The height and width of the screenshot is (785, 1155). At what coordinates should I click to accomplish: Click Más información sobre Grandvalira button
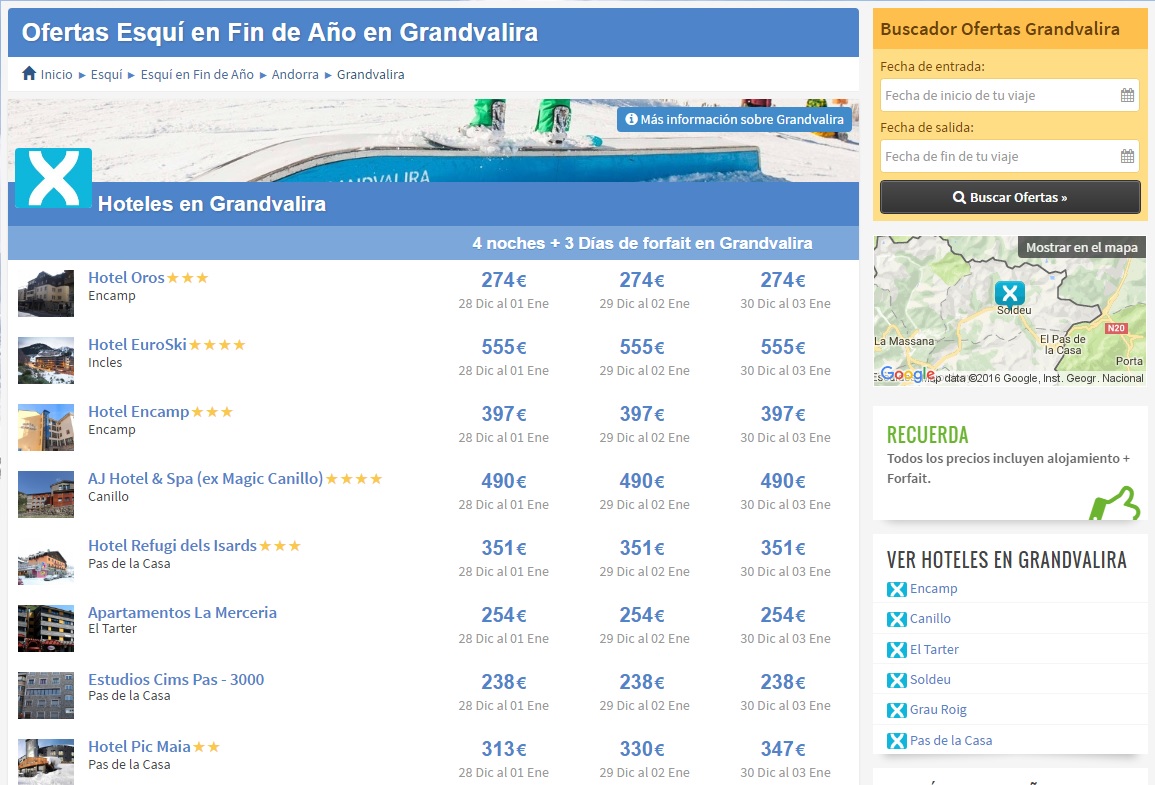[x=734, y=119]
